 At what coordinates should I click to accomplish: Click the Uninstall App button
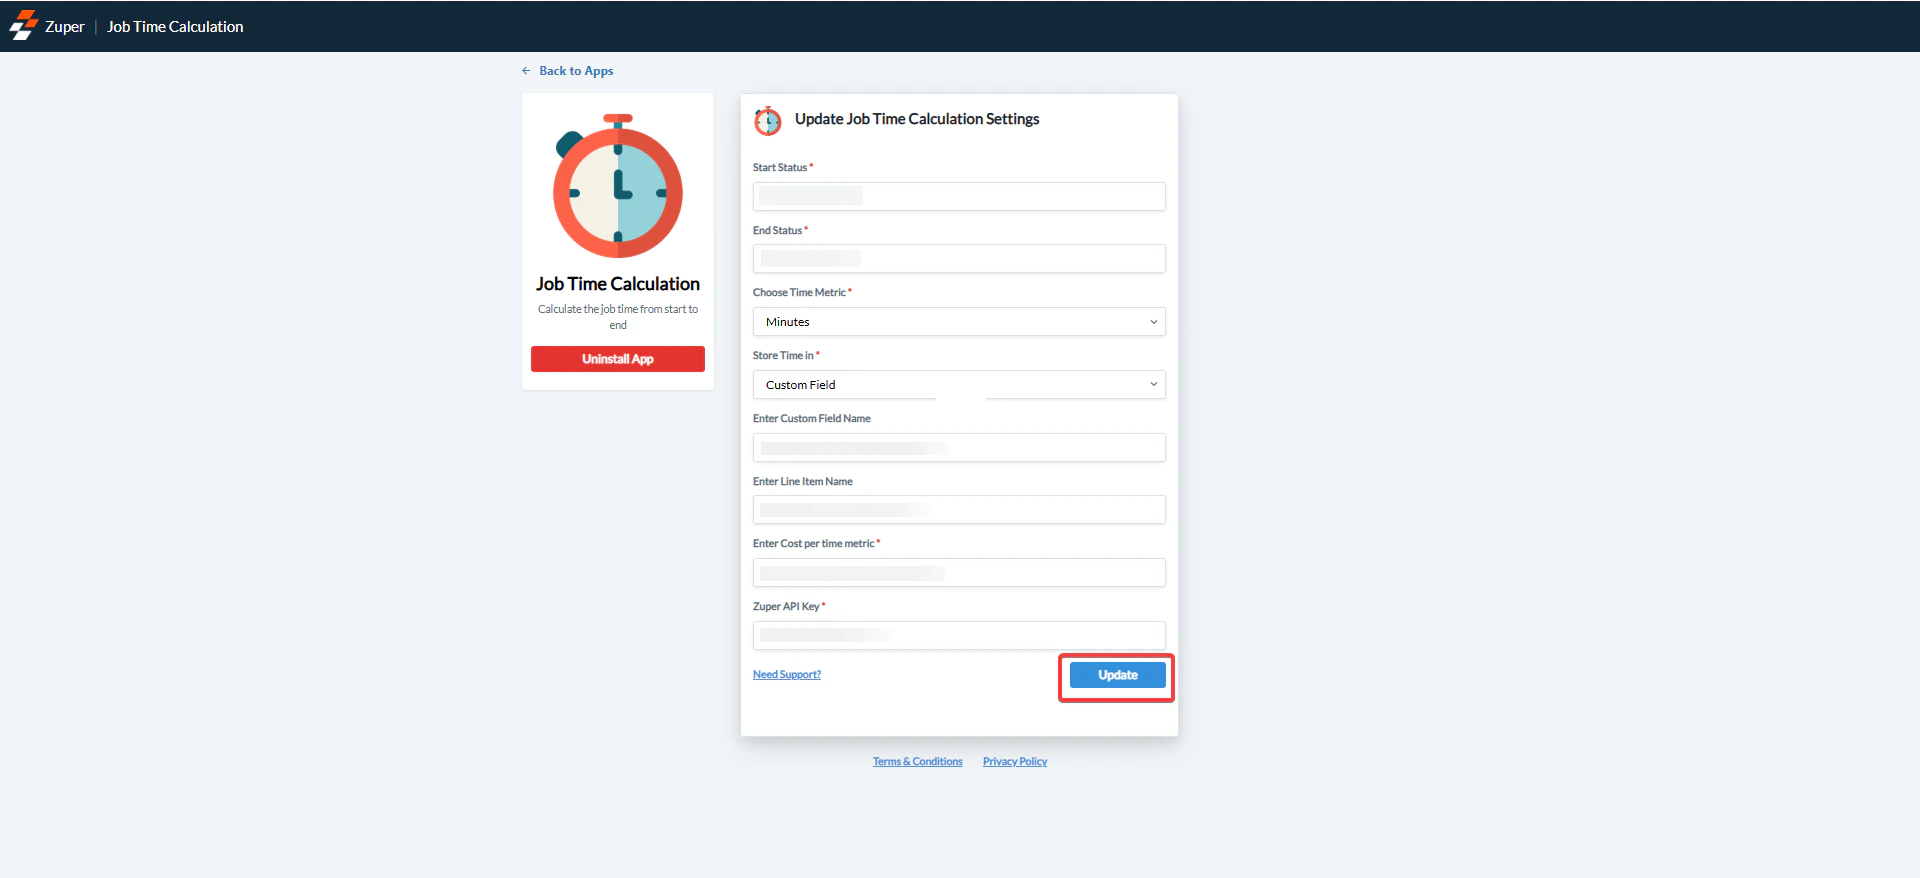point(618,359)
